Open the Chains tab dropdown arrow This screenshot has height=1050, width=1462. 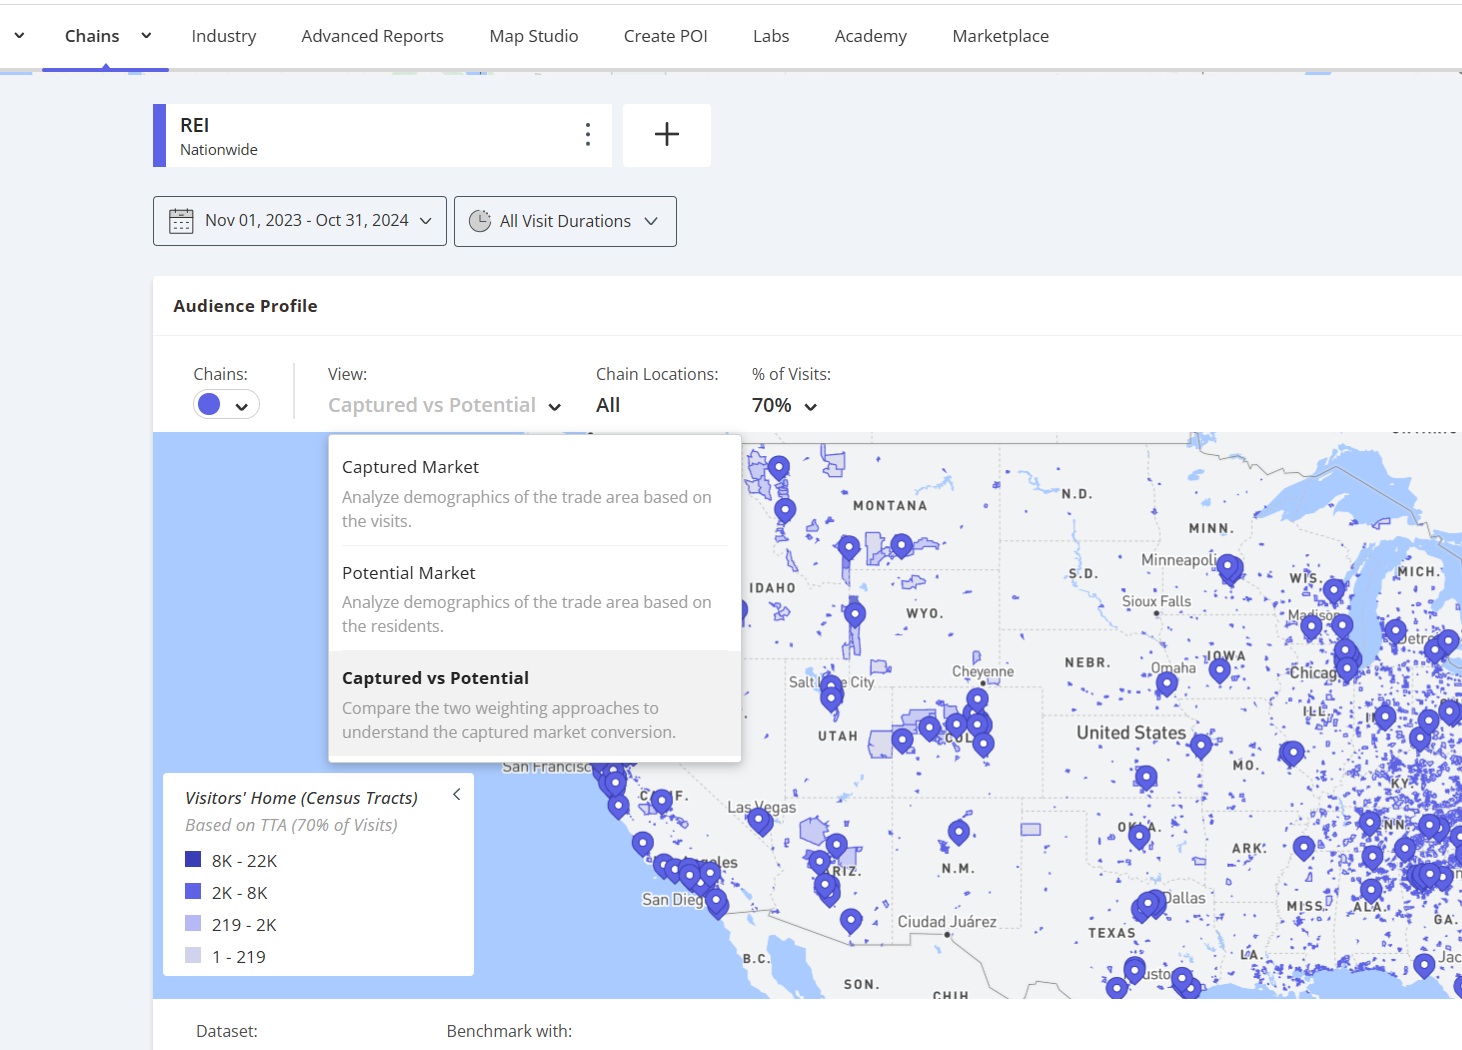146,36
